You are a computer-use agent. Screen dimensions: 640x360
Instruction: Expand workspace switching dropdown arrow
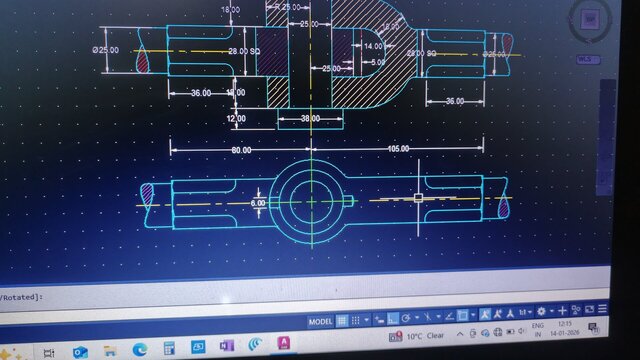(x=551, y=311)
